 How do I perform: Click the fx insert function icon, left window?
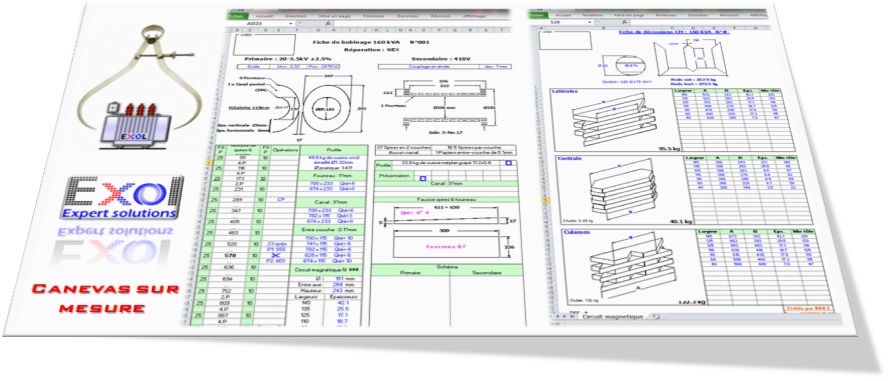(329, 24)
